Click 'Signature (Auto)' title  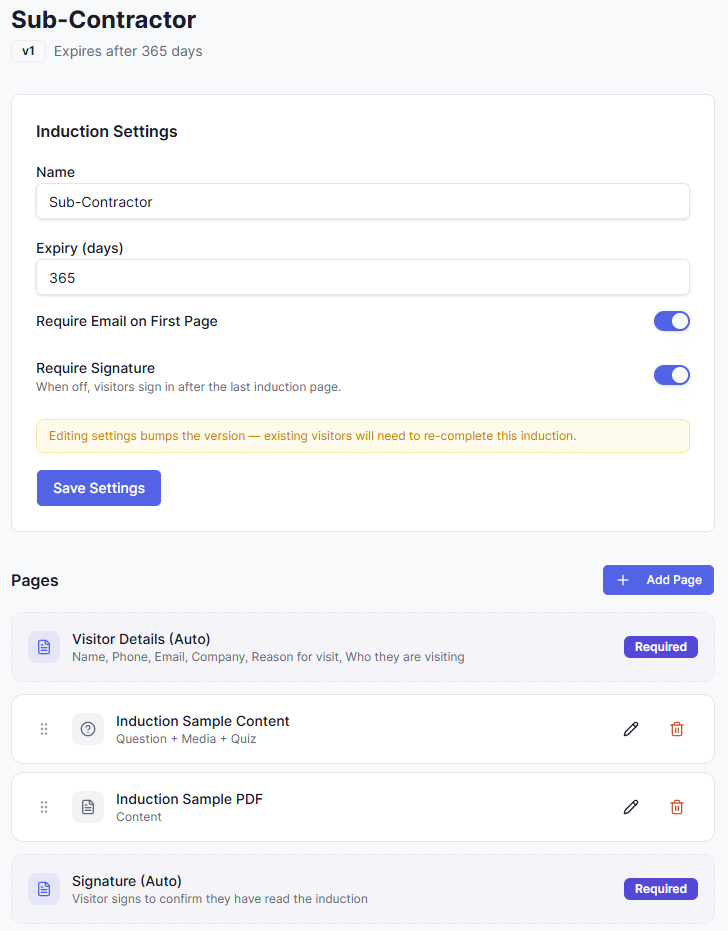(x=127, y=881)
